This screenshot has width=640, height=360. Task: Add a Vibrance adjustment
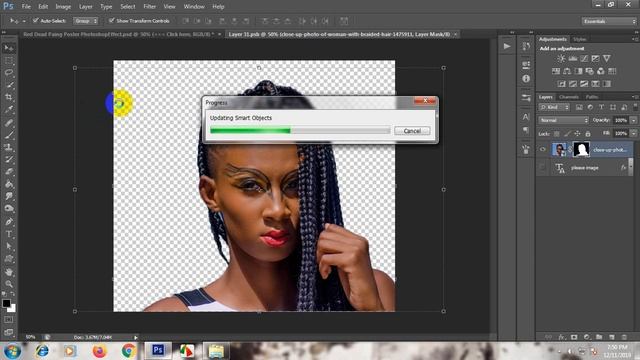click(607, 59)
